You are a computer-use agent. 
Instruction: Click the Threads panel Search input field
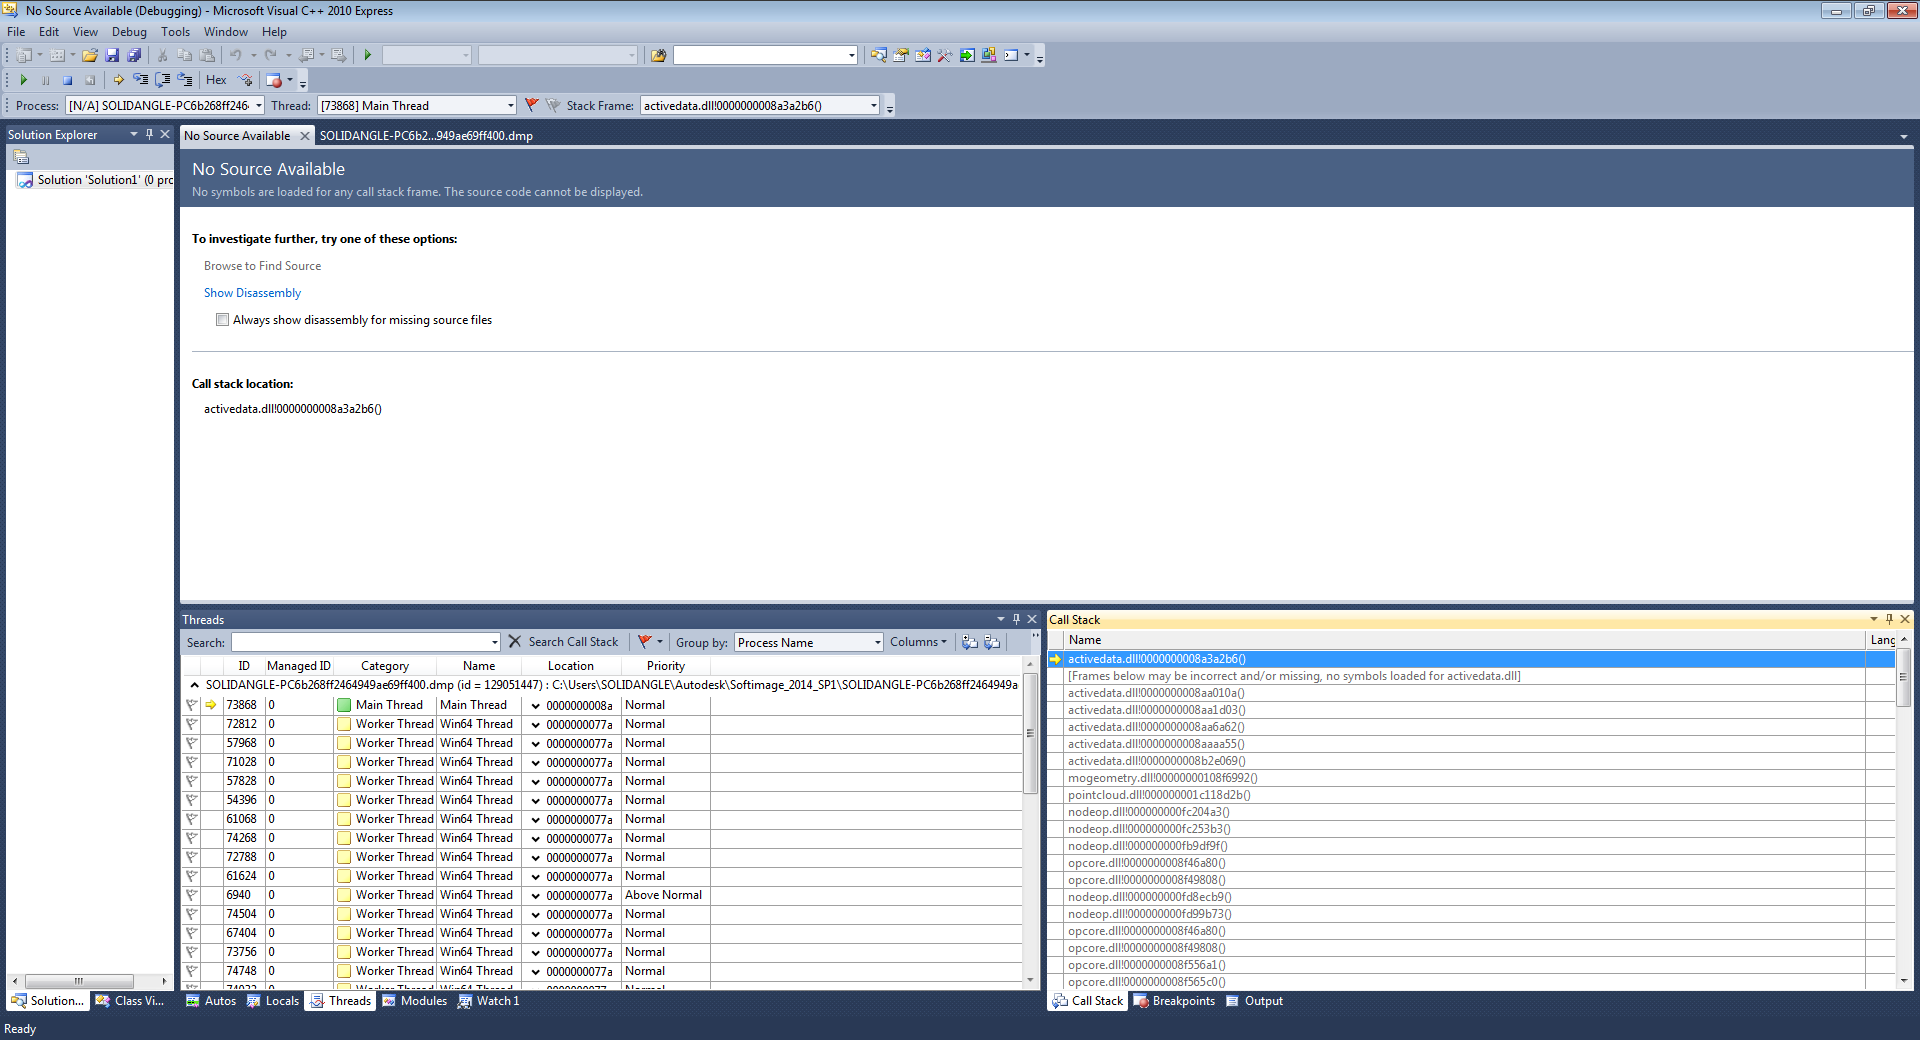click(x=360, y=642)
